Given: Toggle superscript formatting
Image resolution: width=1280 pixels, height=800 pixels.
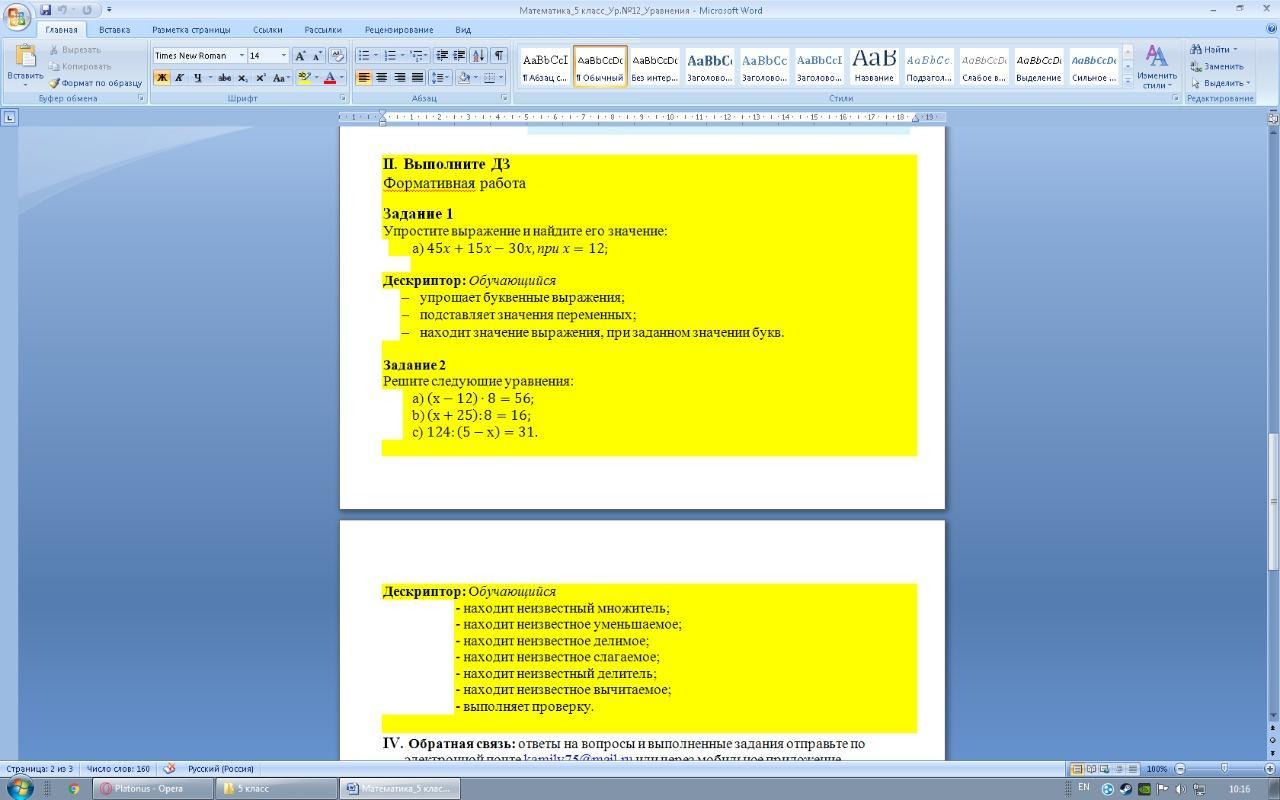Looking at the screenshot, I should [261, 78].
